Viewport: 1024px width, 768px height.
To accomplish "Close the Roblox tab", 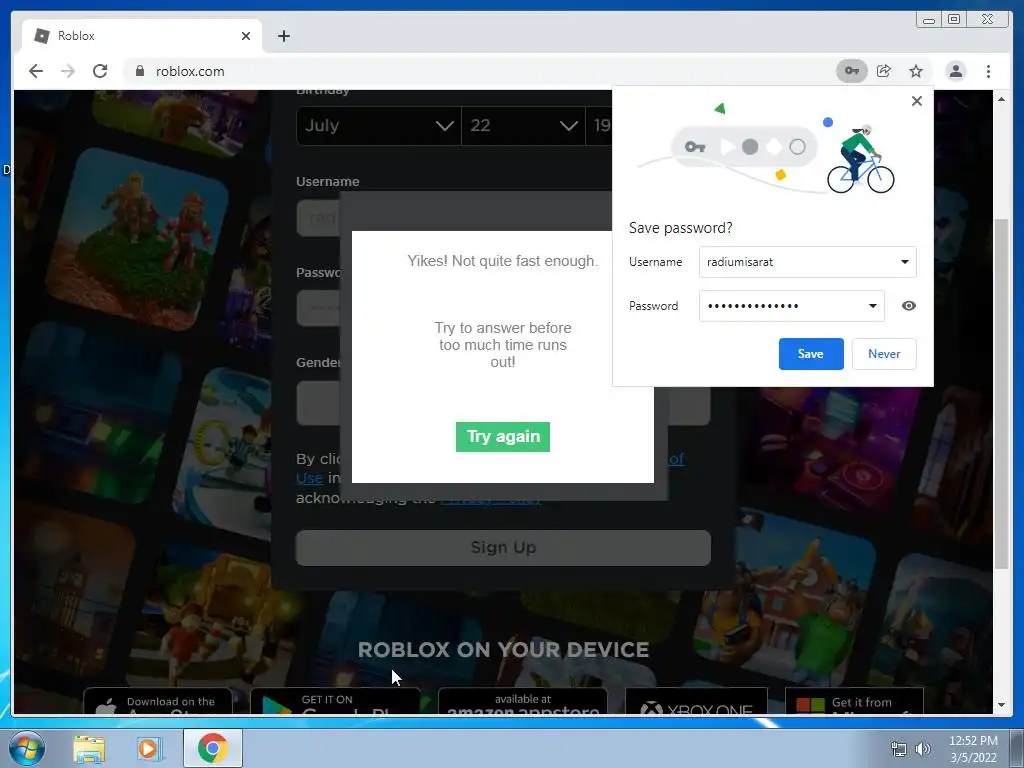I will pyautogui.click(x=246, y=36).
